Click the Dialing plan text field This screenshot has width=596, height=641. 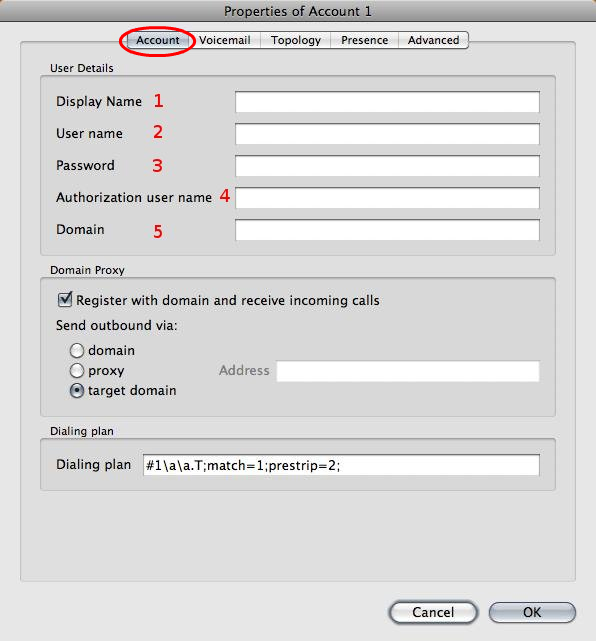pos(341,465)
